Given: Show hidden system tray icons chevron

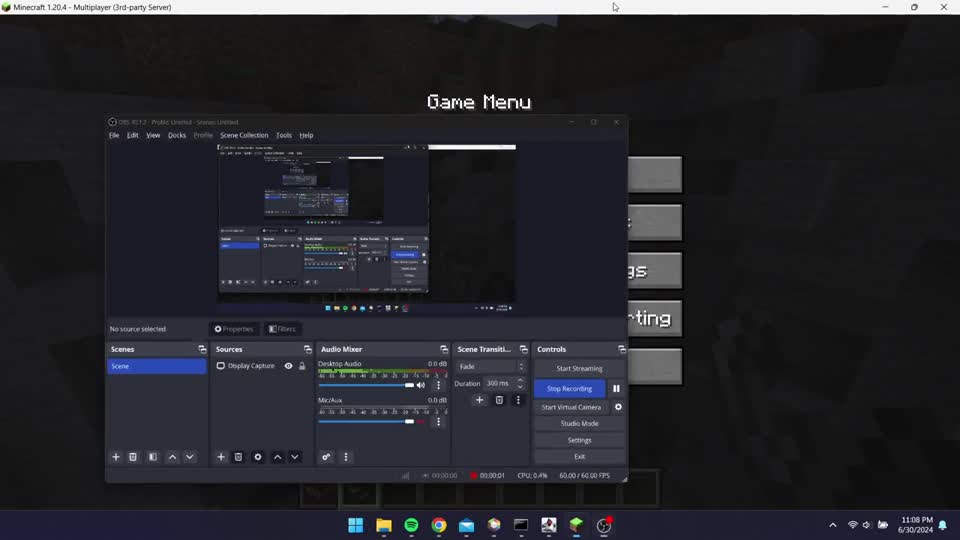Looking at the screenshot, I should tap(833, 525).
